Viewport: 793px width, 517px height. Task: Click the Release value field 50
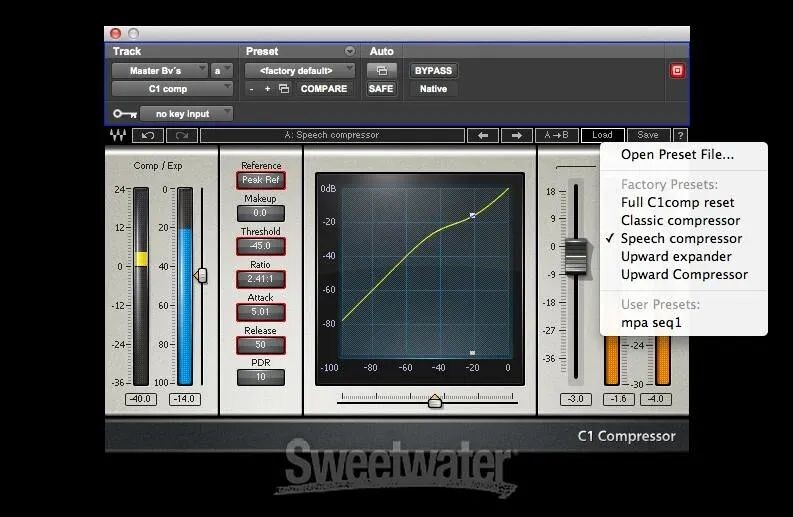[260, 345]
